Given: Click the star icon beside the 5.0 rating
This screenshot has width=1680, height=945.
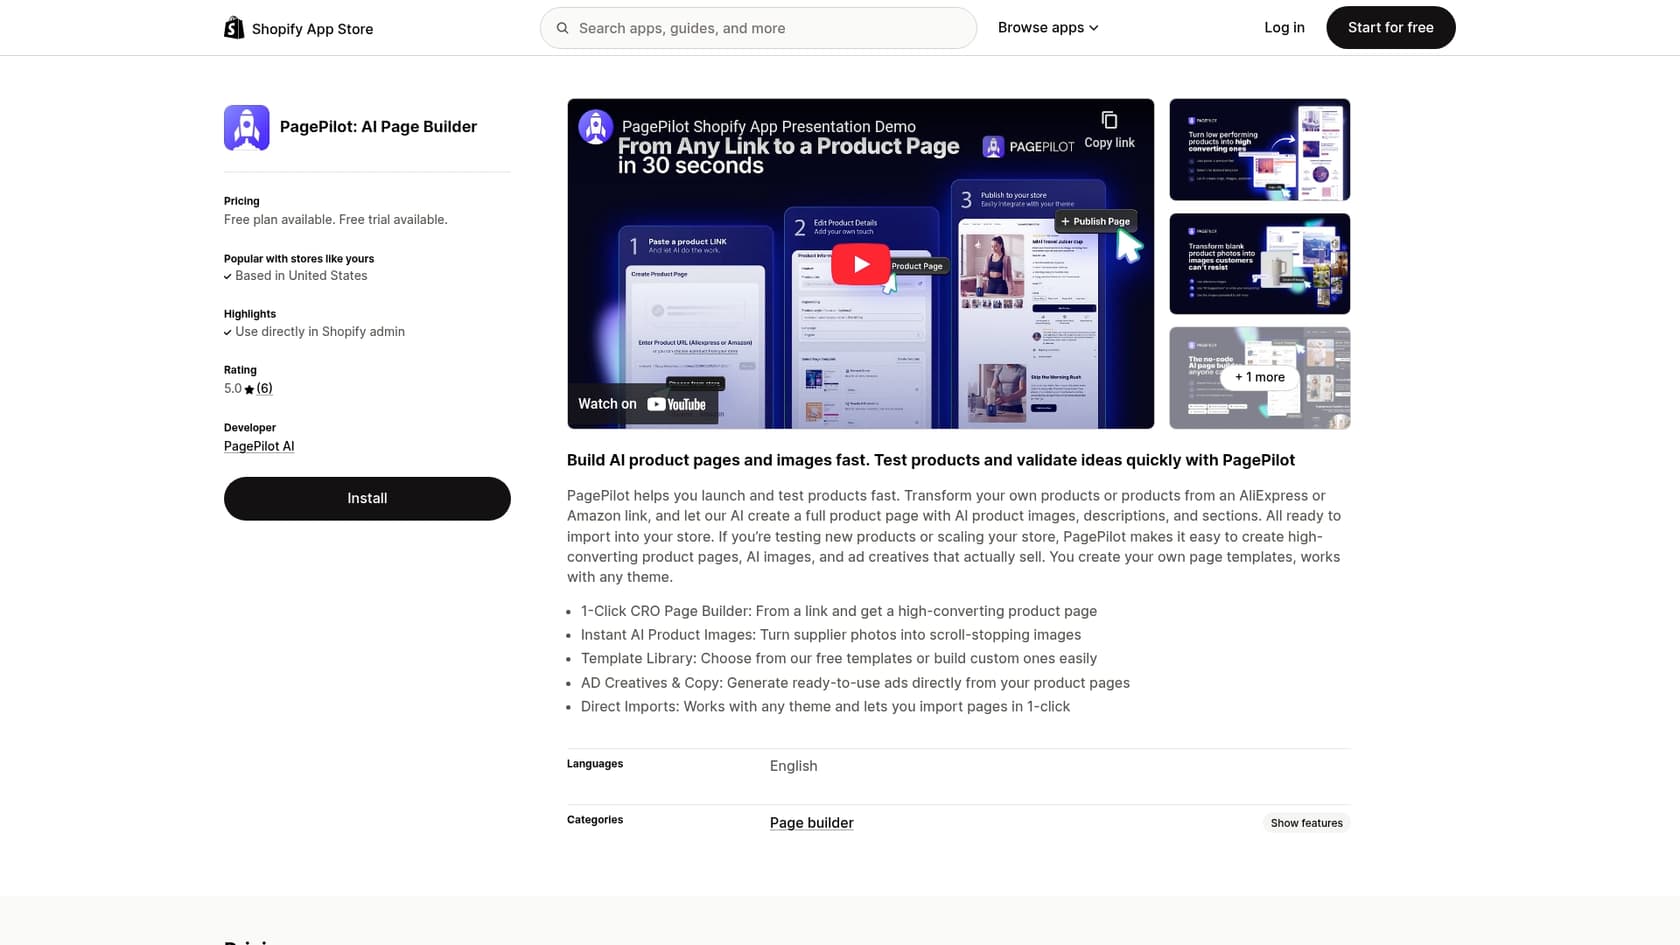Looking at the screenshot, I should coord(248,390).
